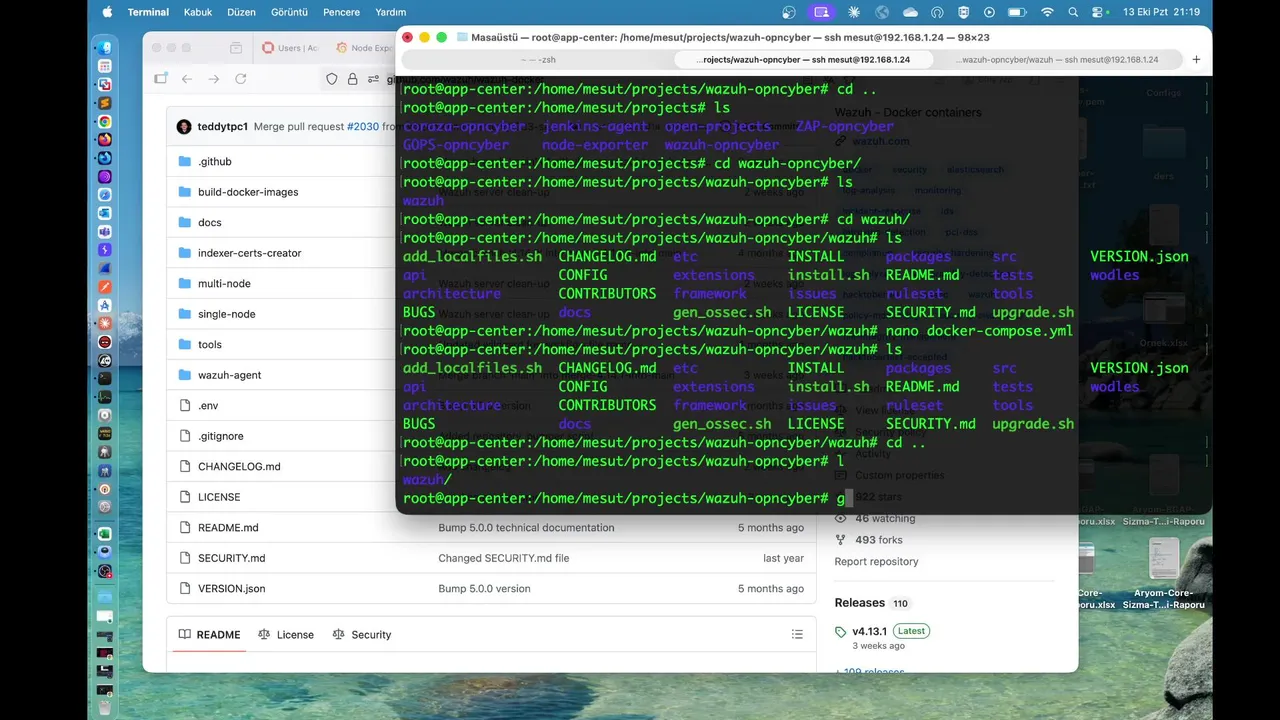This screenshot has height=720, width=1280.
Task: Open SECURITY.md in the file list
Action: click(232, 558)
